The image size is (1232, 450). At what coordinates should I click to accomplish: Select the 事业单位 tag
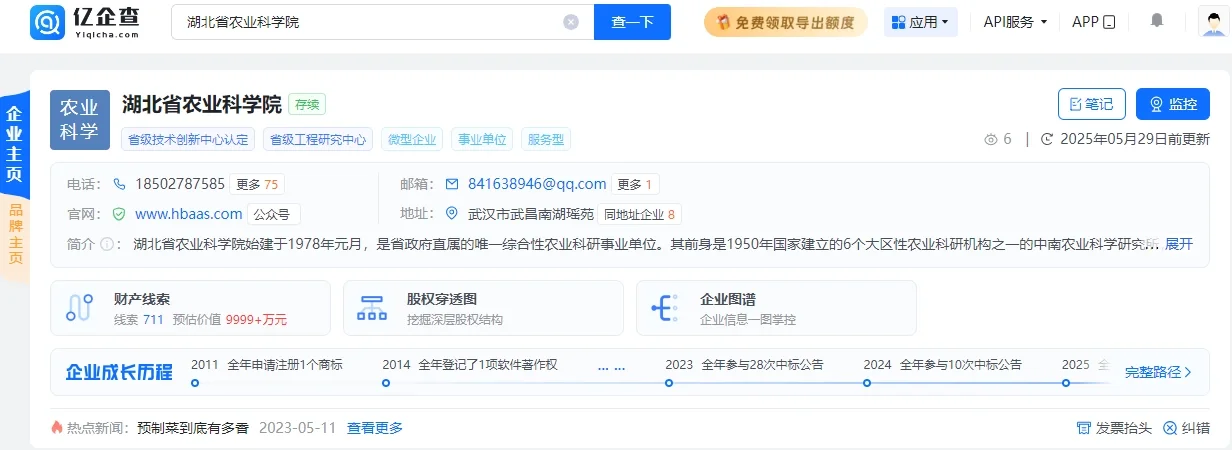[x=482, y=139]
